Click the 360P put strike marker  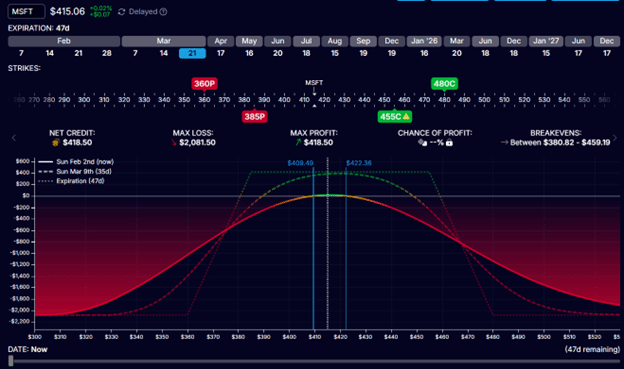pos(204,84)
